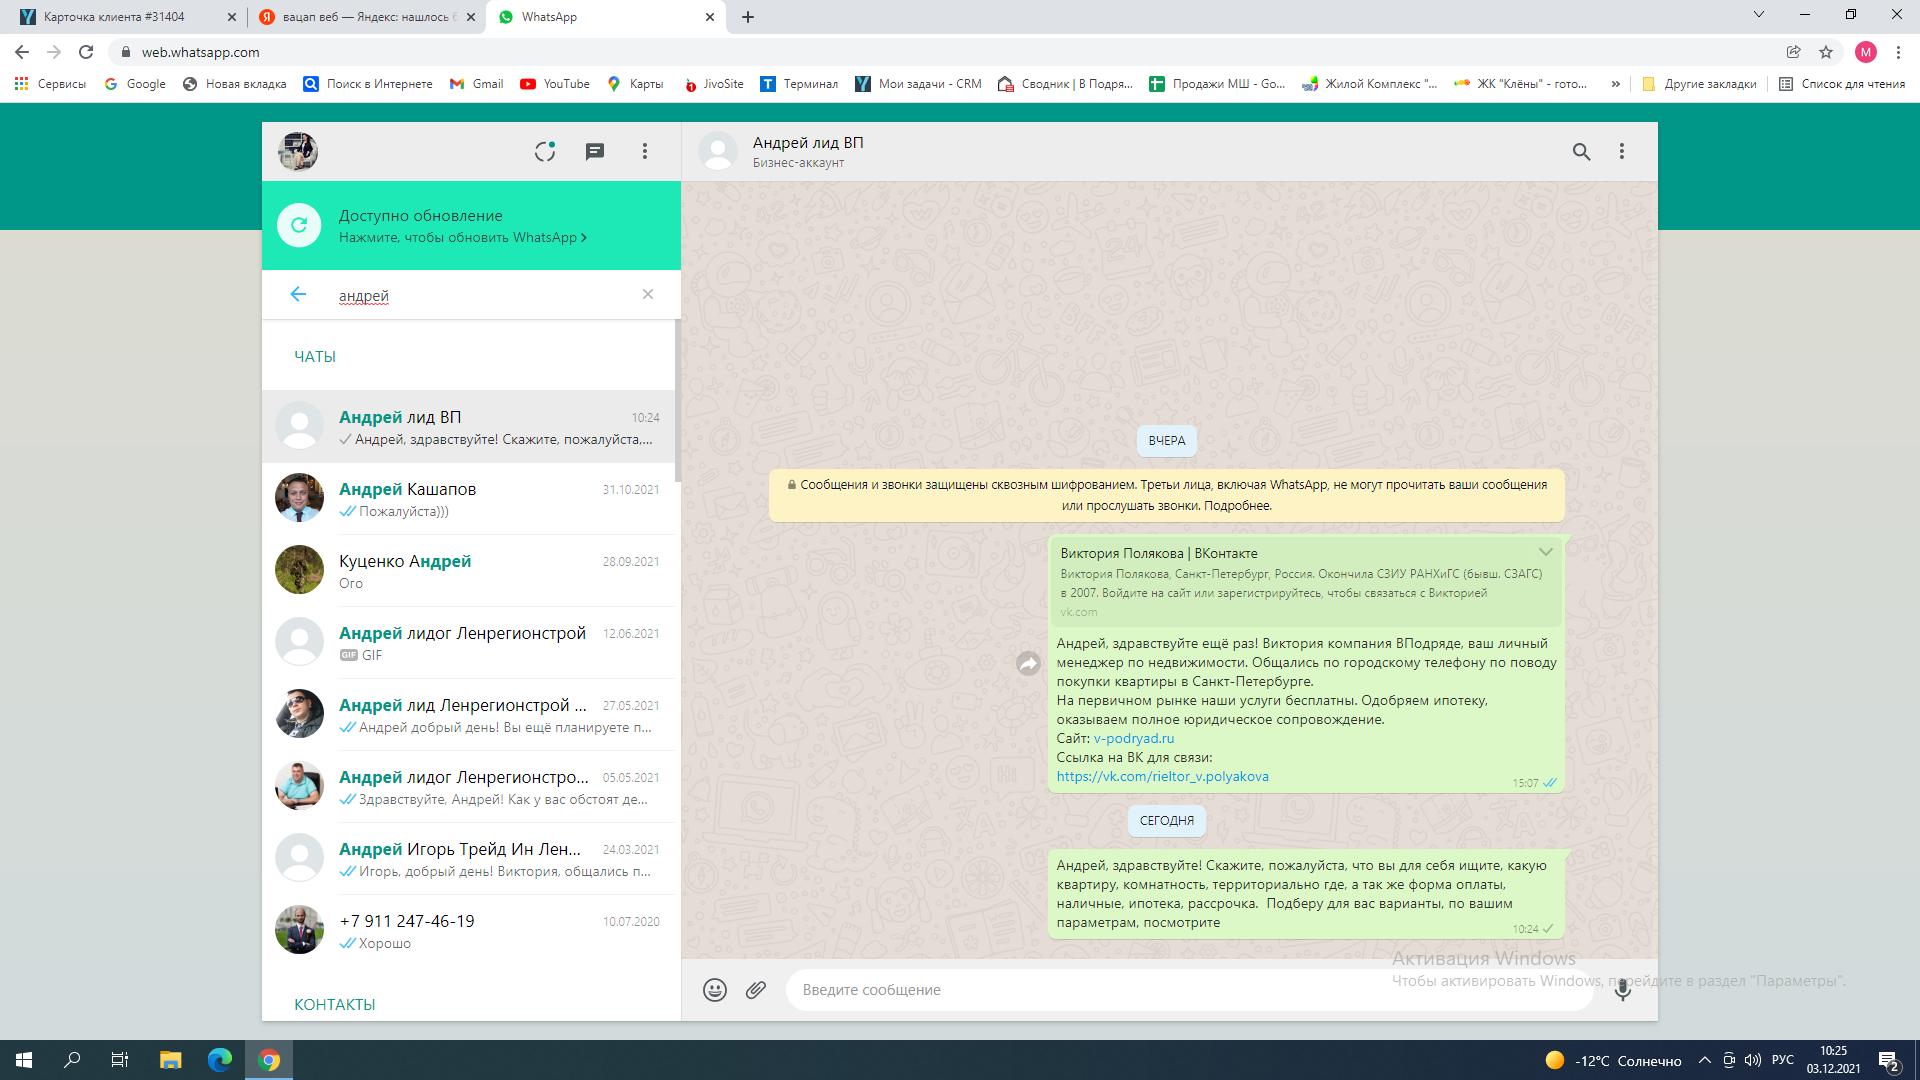
Task: Open the v-podryad.ru link
Action: coord(1134,738)
